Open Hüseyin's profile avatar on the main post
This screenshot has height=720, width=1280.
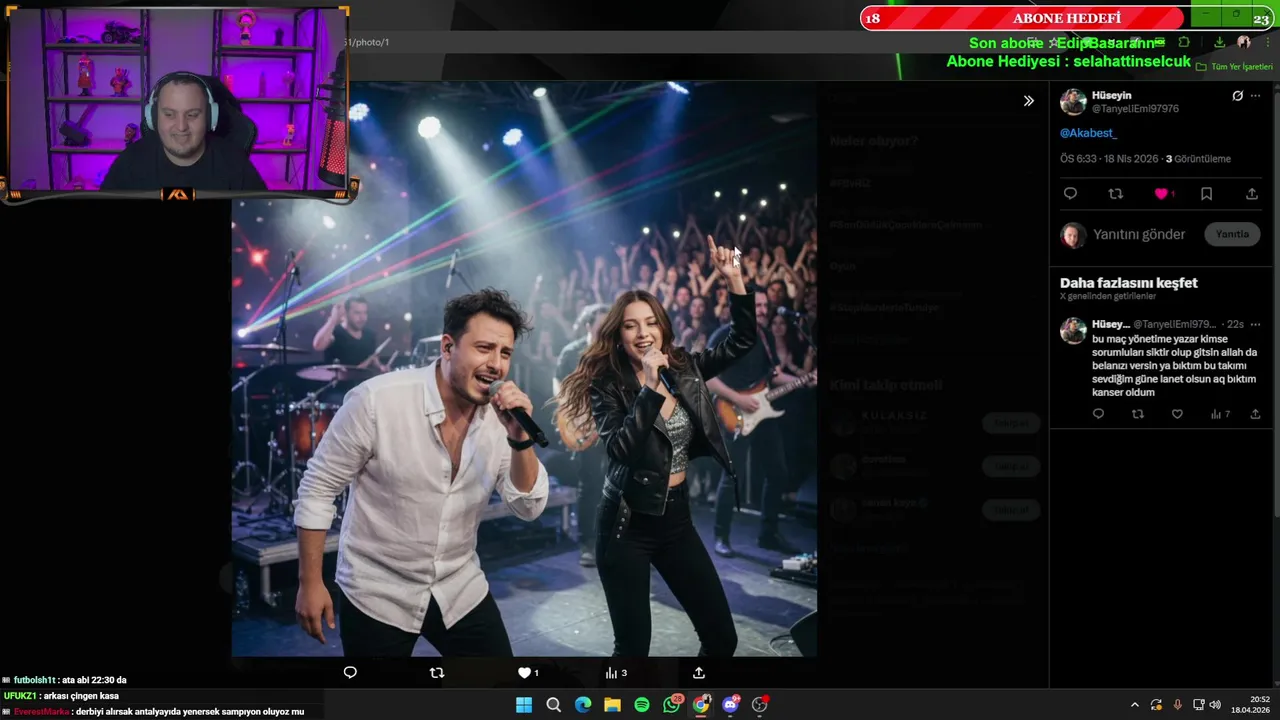click(1073, 102)
